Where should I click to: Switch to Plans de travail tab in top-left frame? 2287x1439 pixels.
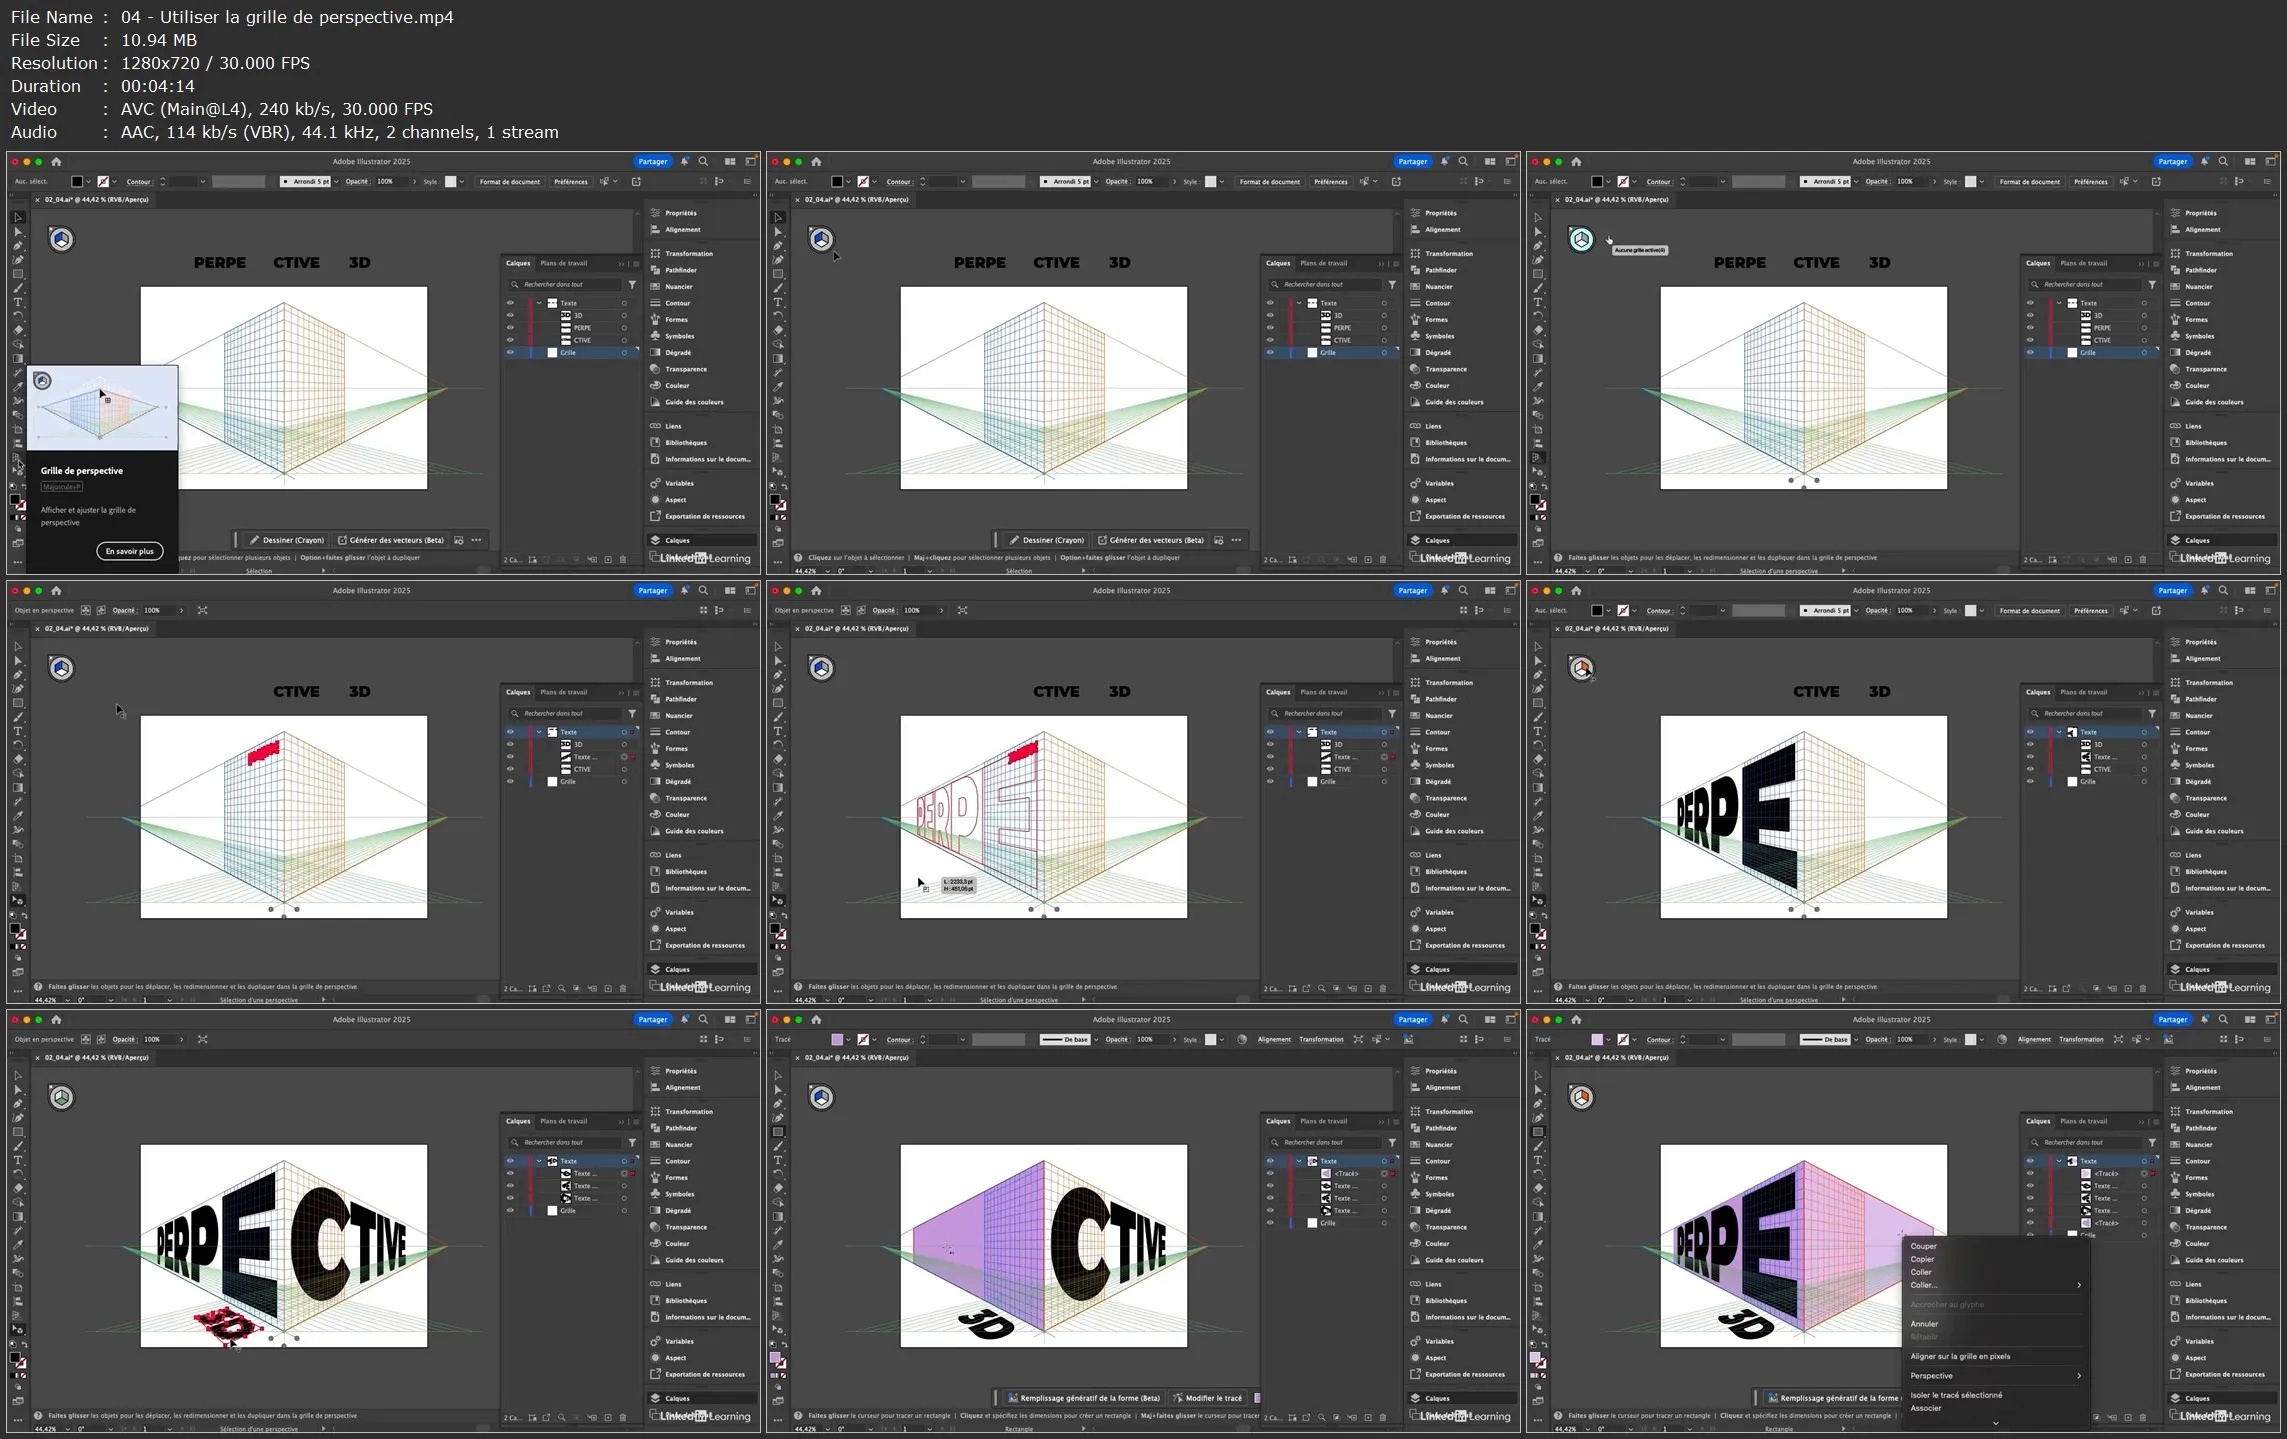click(x=564, y=264)
